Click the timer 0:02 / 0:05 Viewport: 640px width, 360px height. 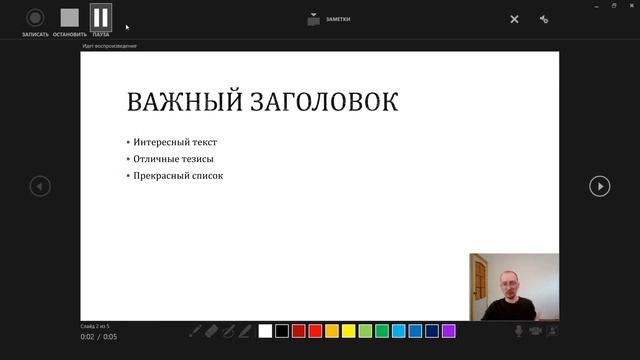99,337
